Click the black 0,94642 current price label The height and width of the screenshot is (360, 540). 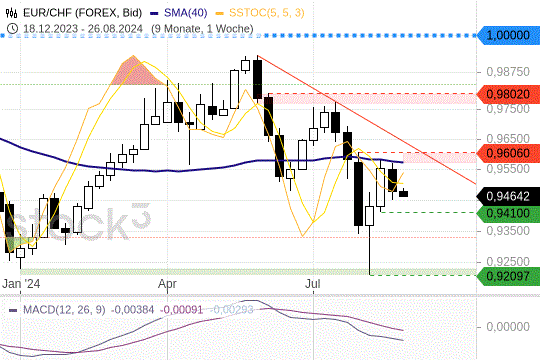[x=508, y=196]
